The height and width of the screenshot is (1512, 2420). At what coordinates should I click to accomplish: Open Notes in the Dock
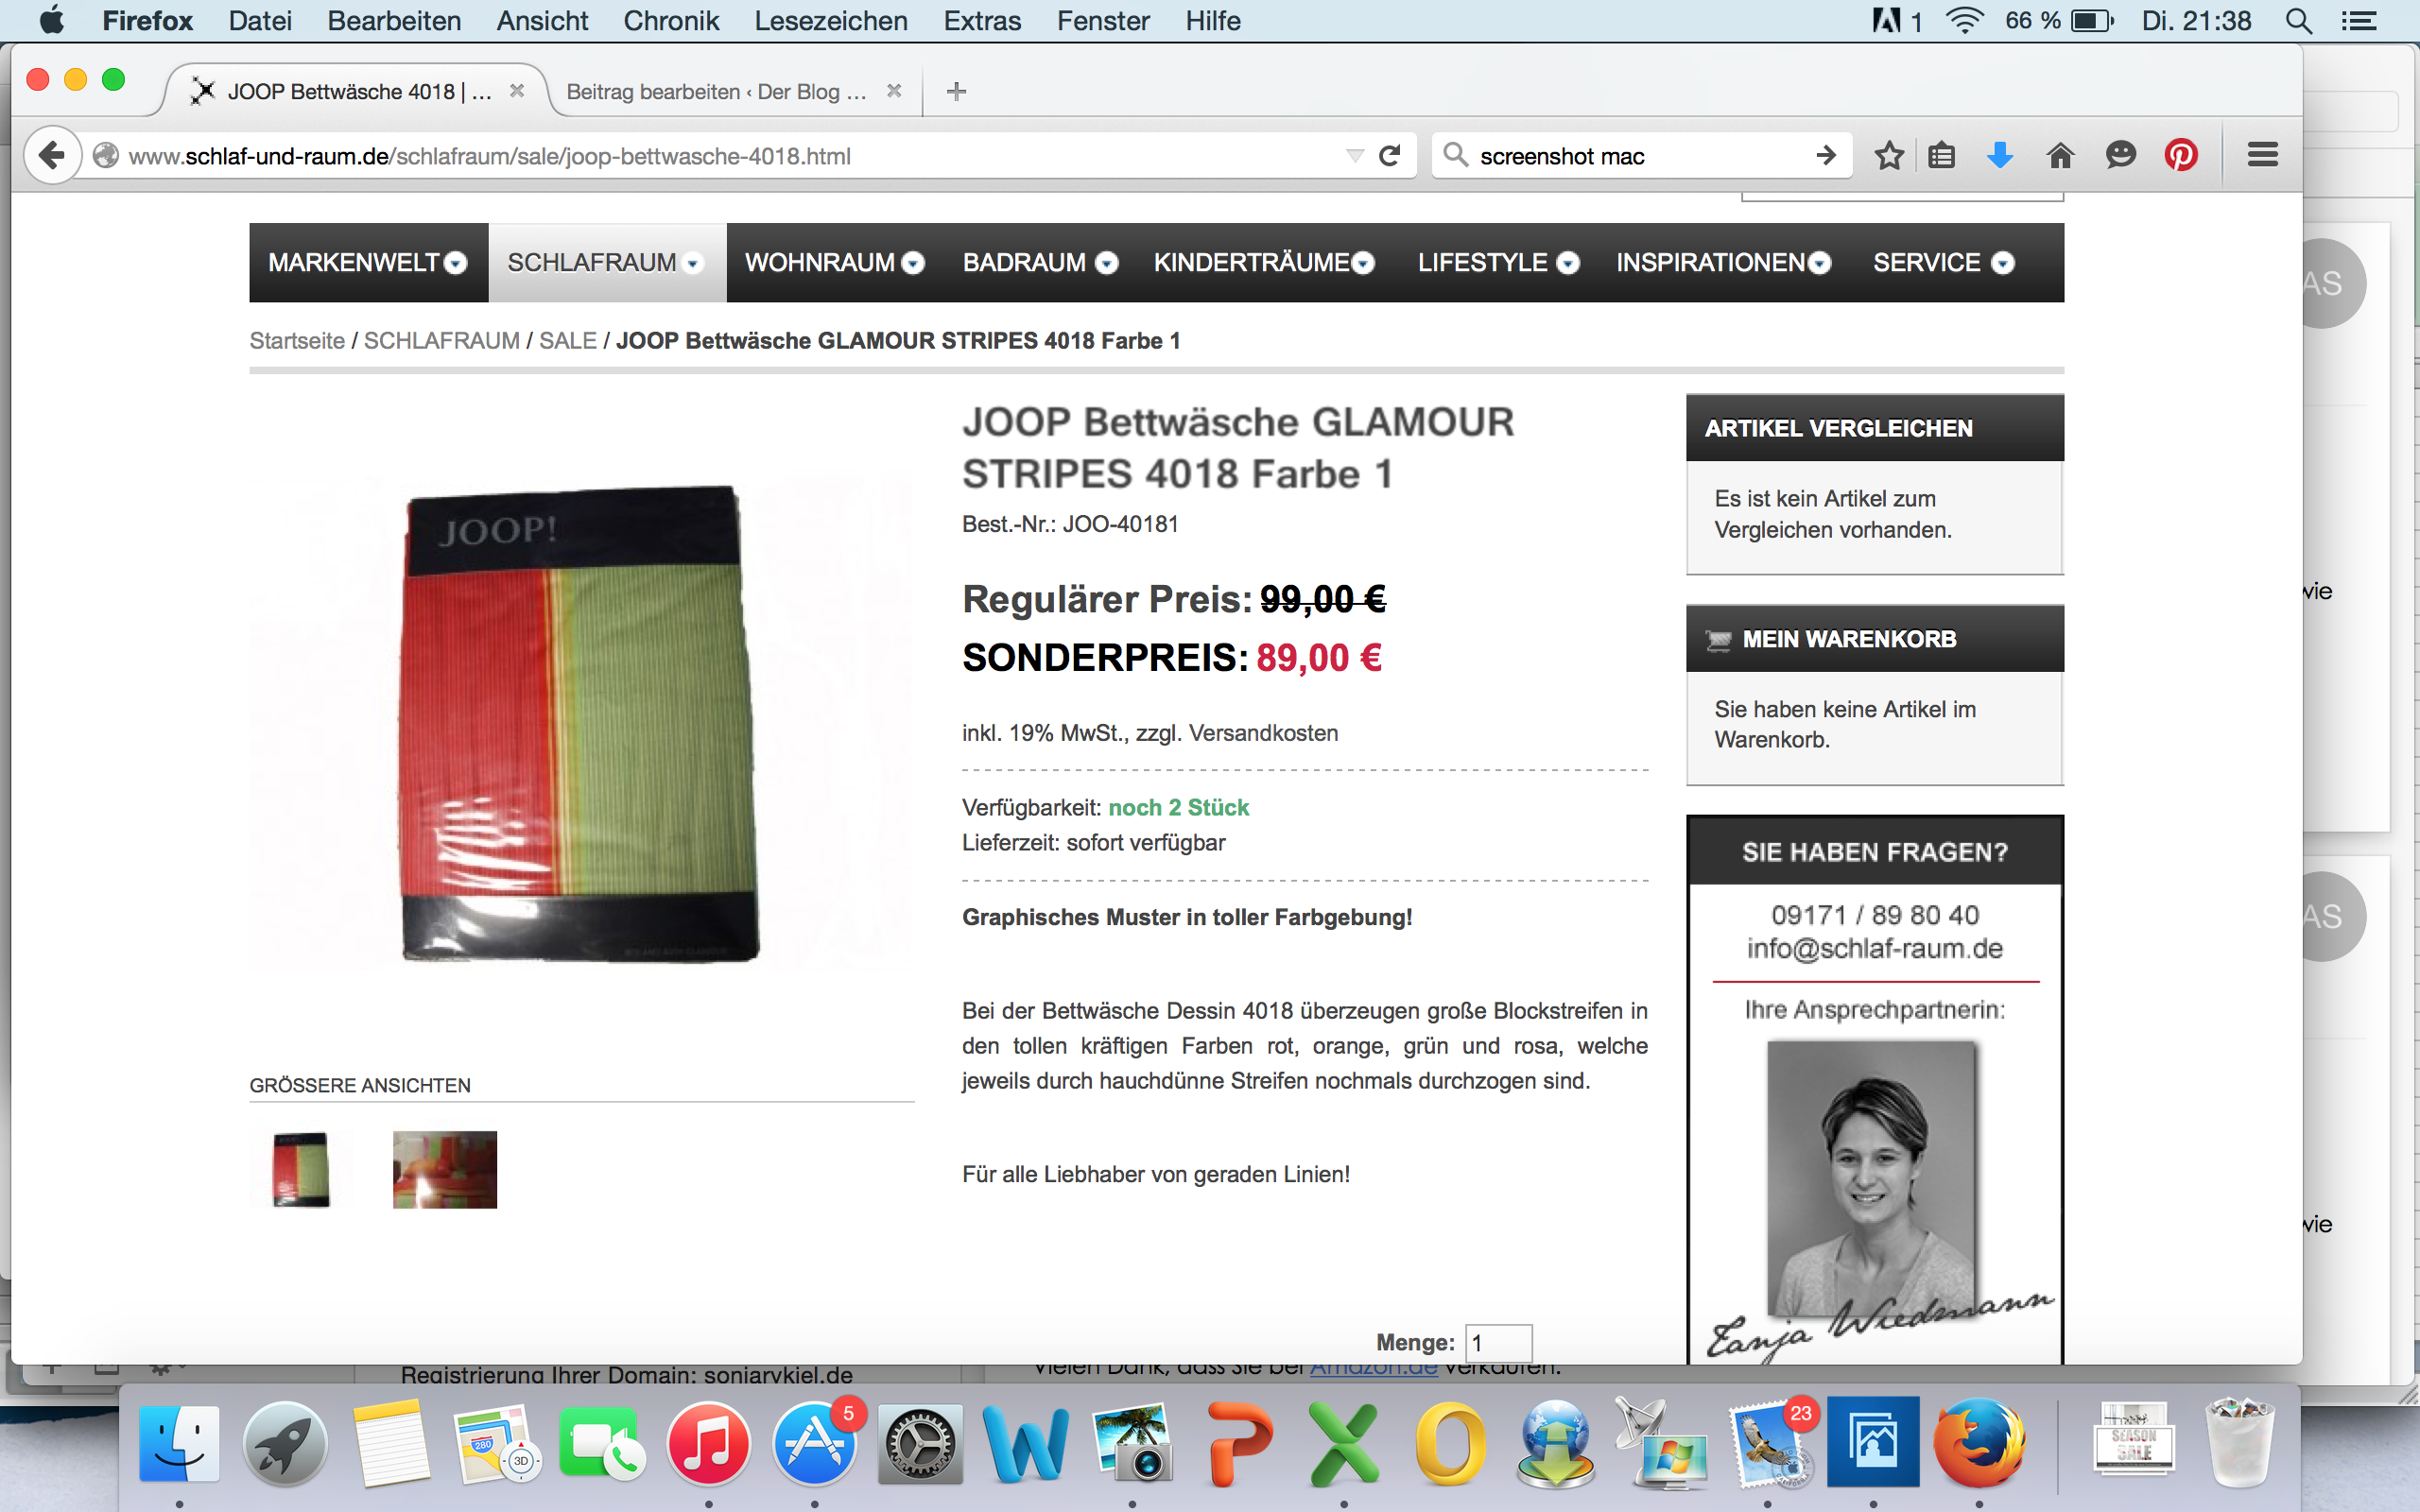click(x=391, y=1442)
